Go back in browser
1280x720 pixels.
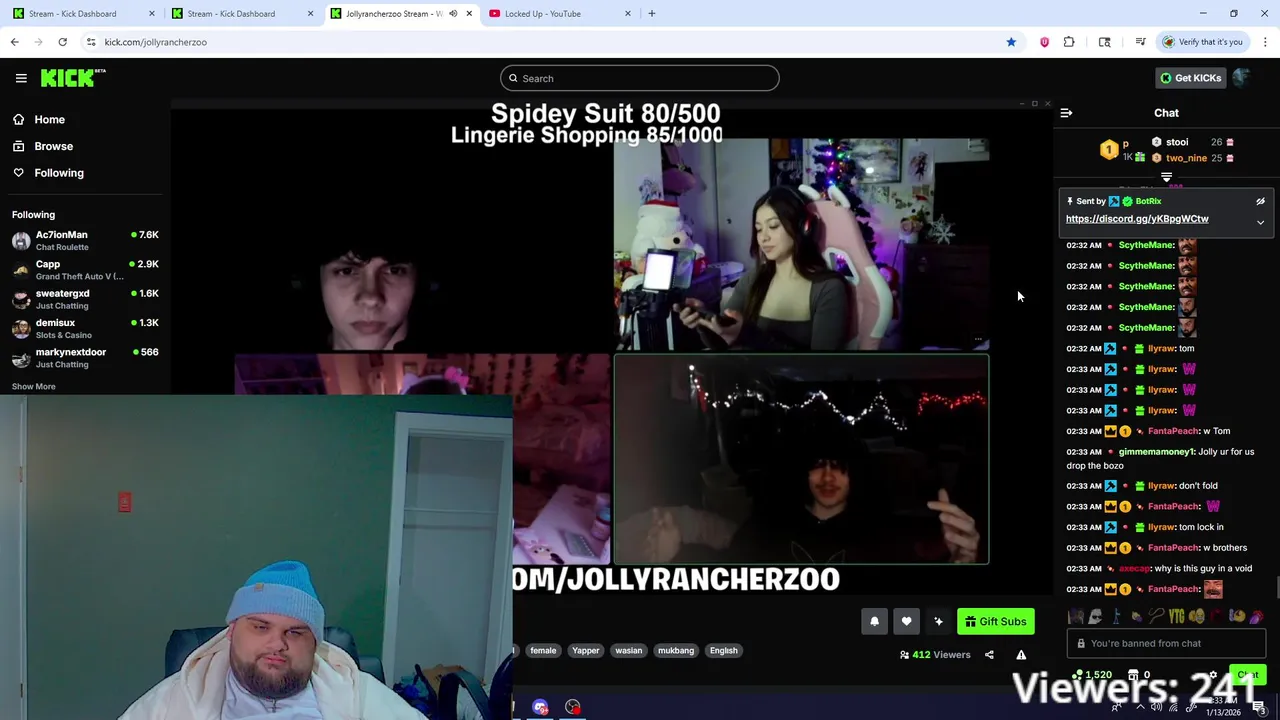pyautogui.click(x=15, y=42)
